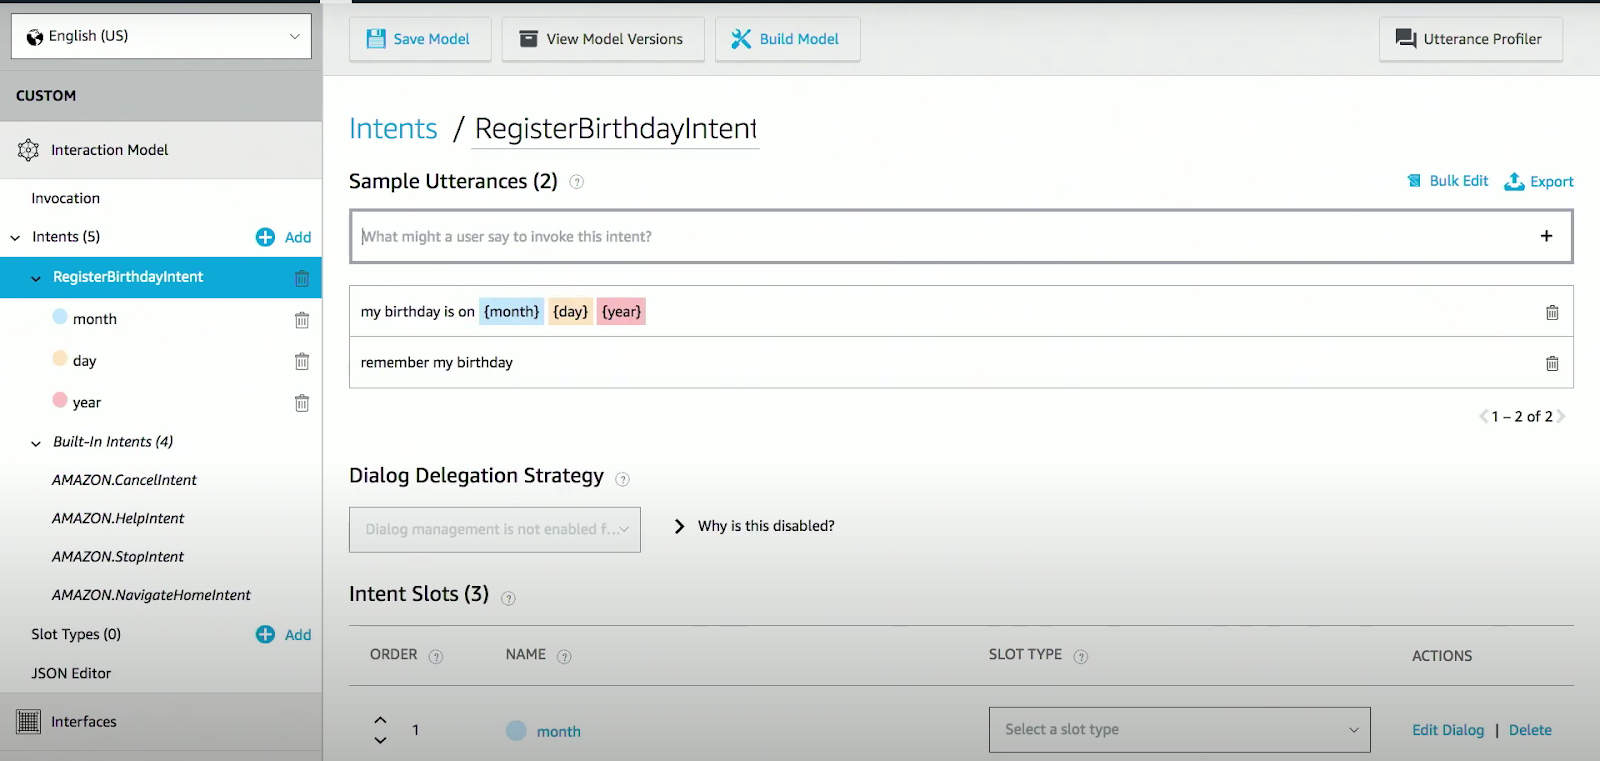Delete the month slot in the sidebar
Viewport: 1600px width, 761px height.
(x=302, y=320)
